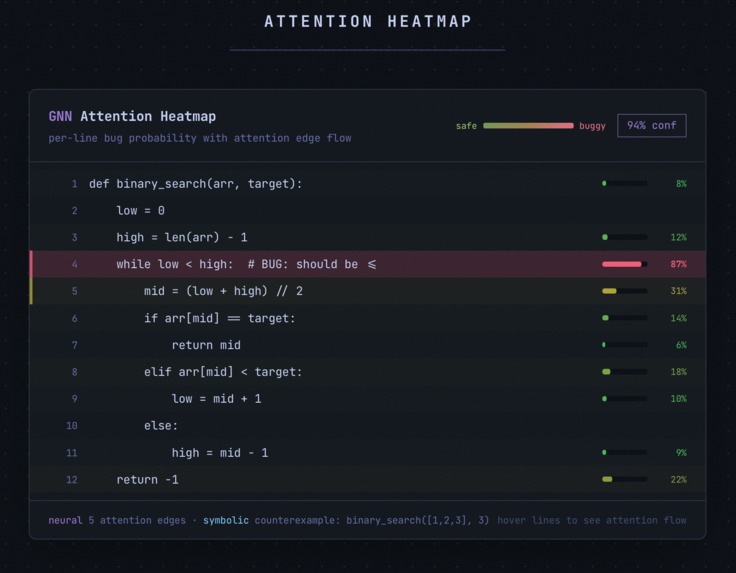This screenshot has height=573, width=736.
Task: Click the 22% percentage value
Action: (678, 479)
